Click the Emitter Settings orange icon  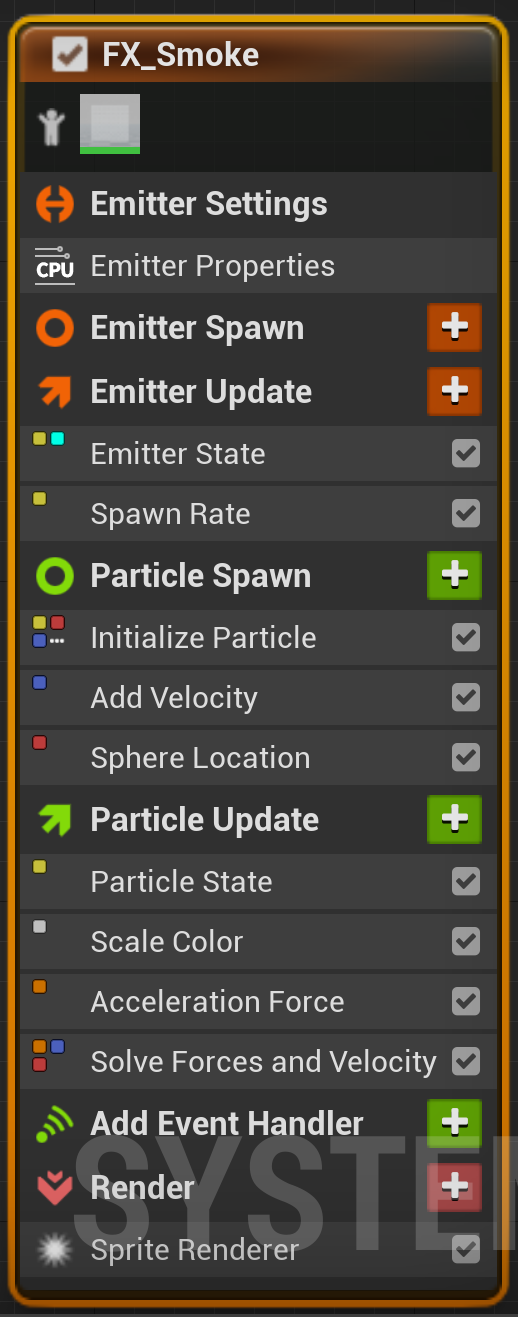click(x=55, y=204)
